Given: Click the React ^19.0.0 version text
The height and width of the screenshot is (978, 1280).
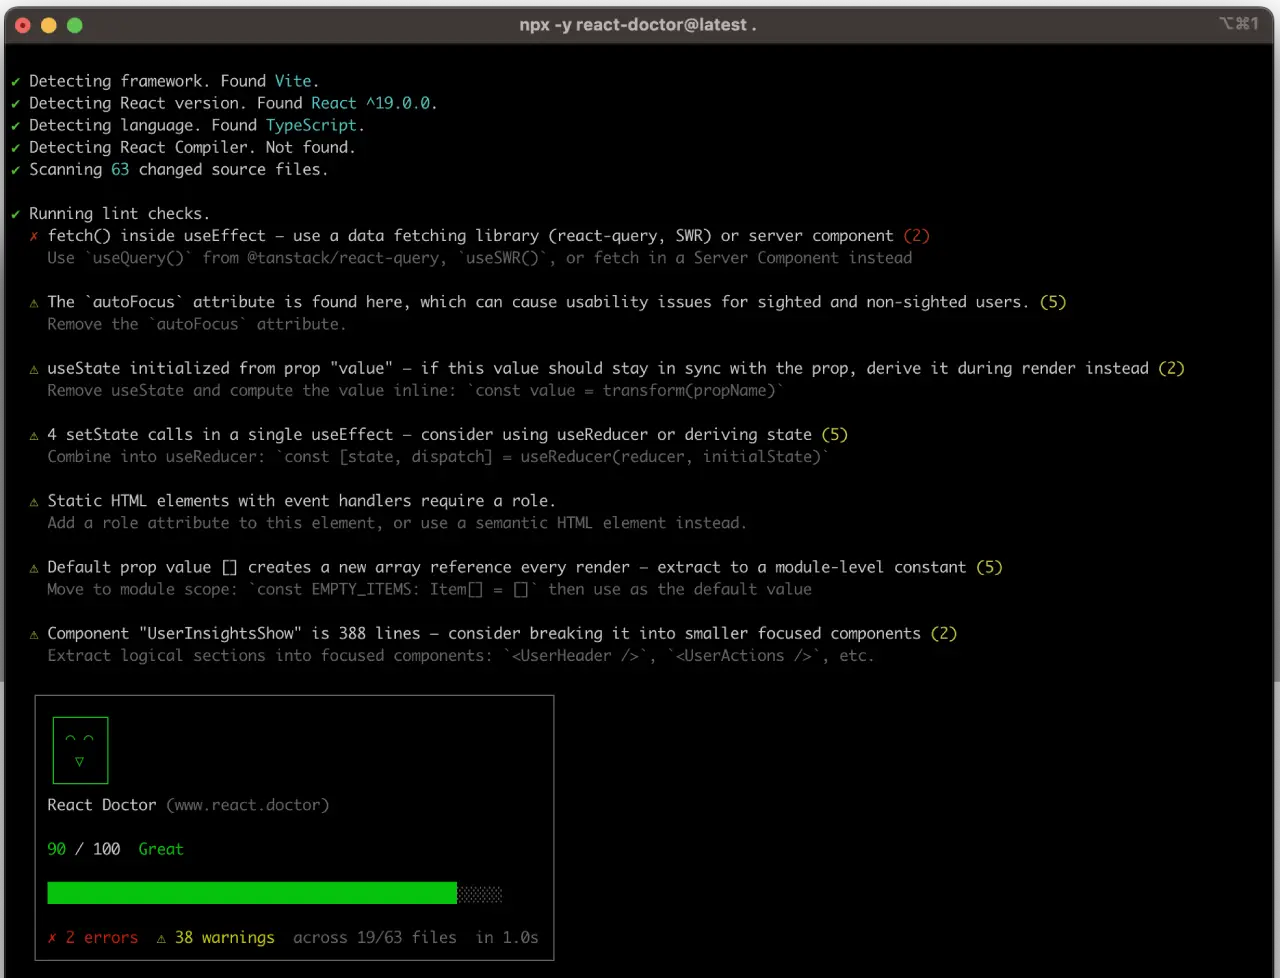Looking at the screenshot, I should tap(373, 103).
